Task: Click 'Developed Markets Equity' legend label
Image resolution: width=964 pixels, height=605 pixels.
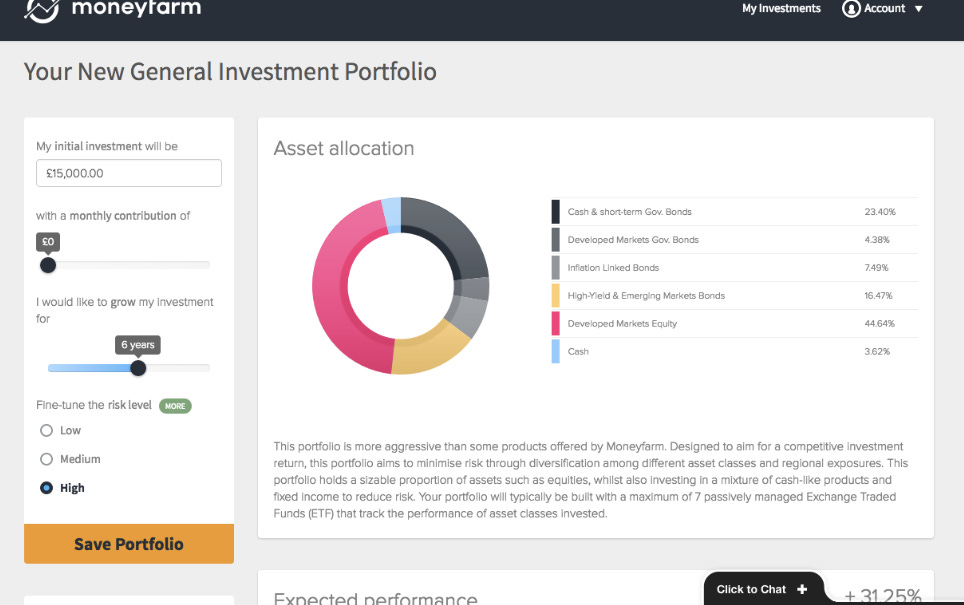Action: (x=622, y=323)
